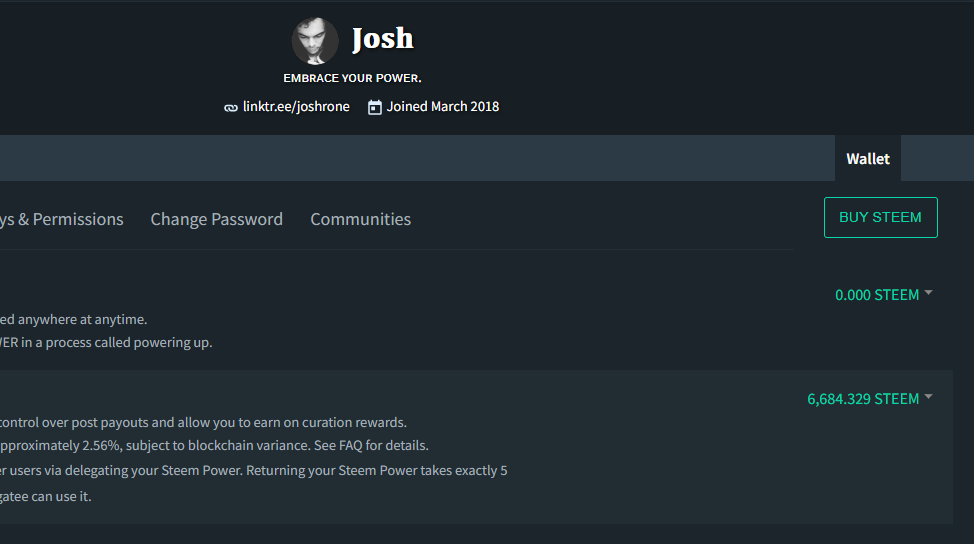Click the "delegating your Steem Power" line
This screenshot has width=974, height=544.
point(254,470)
